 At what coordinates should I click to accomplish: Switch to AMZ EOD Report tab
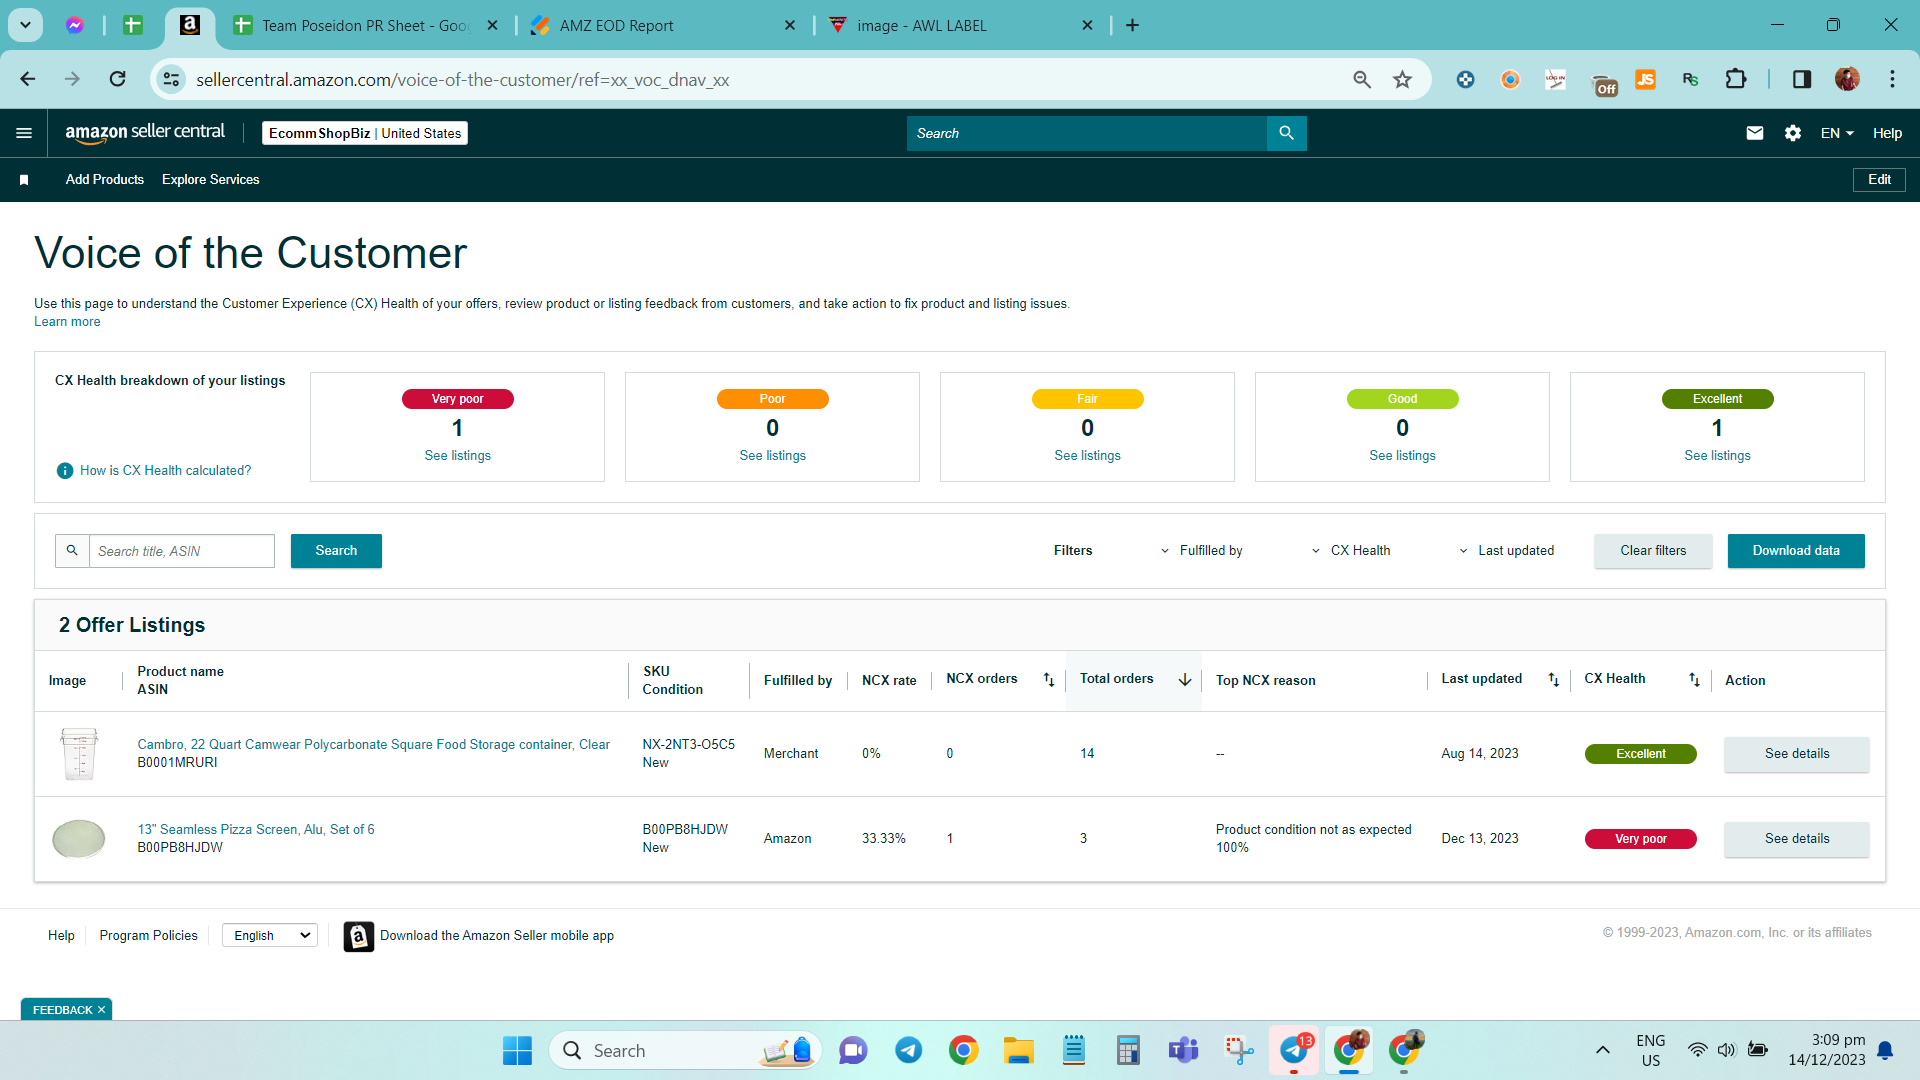(664, 25)
